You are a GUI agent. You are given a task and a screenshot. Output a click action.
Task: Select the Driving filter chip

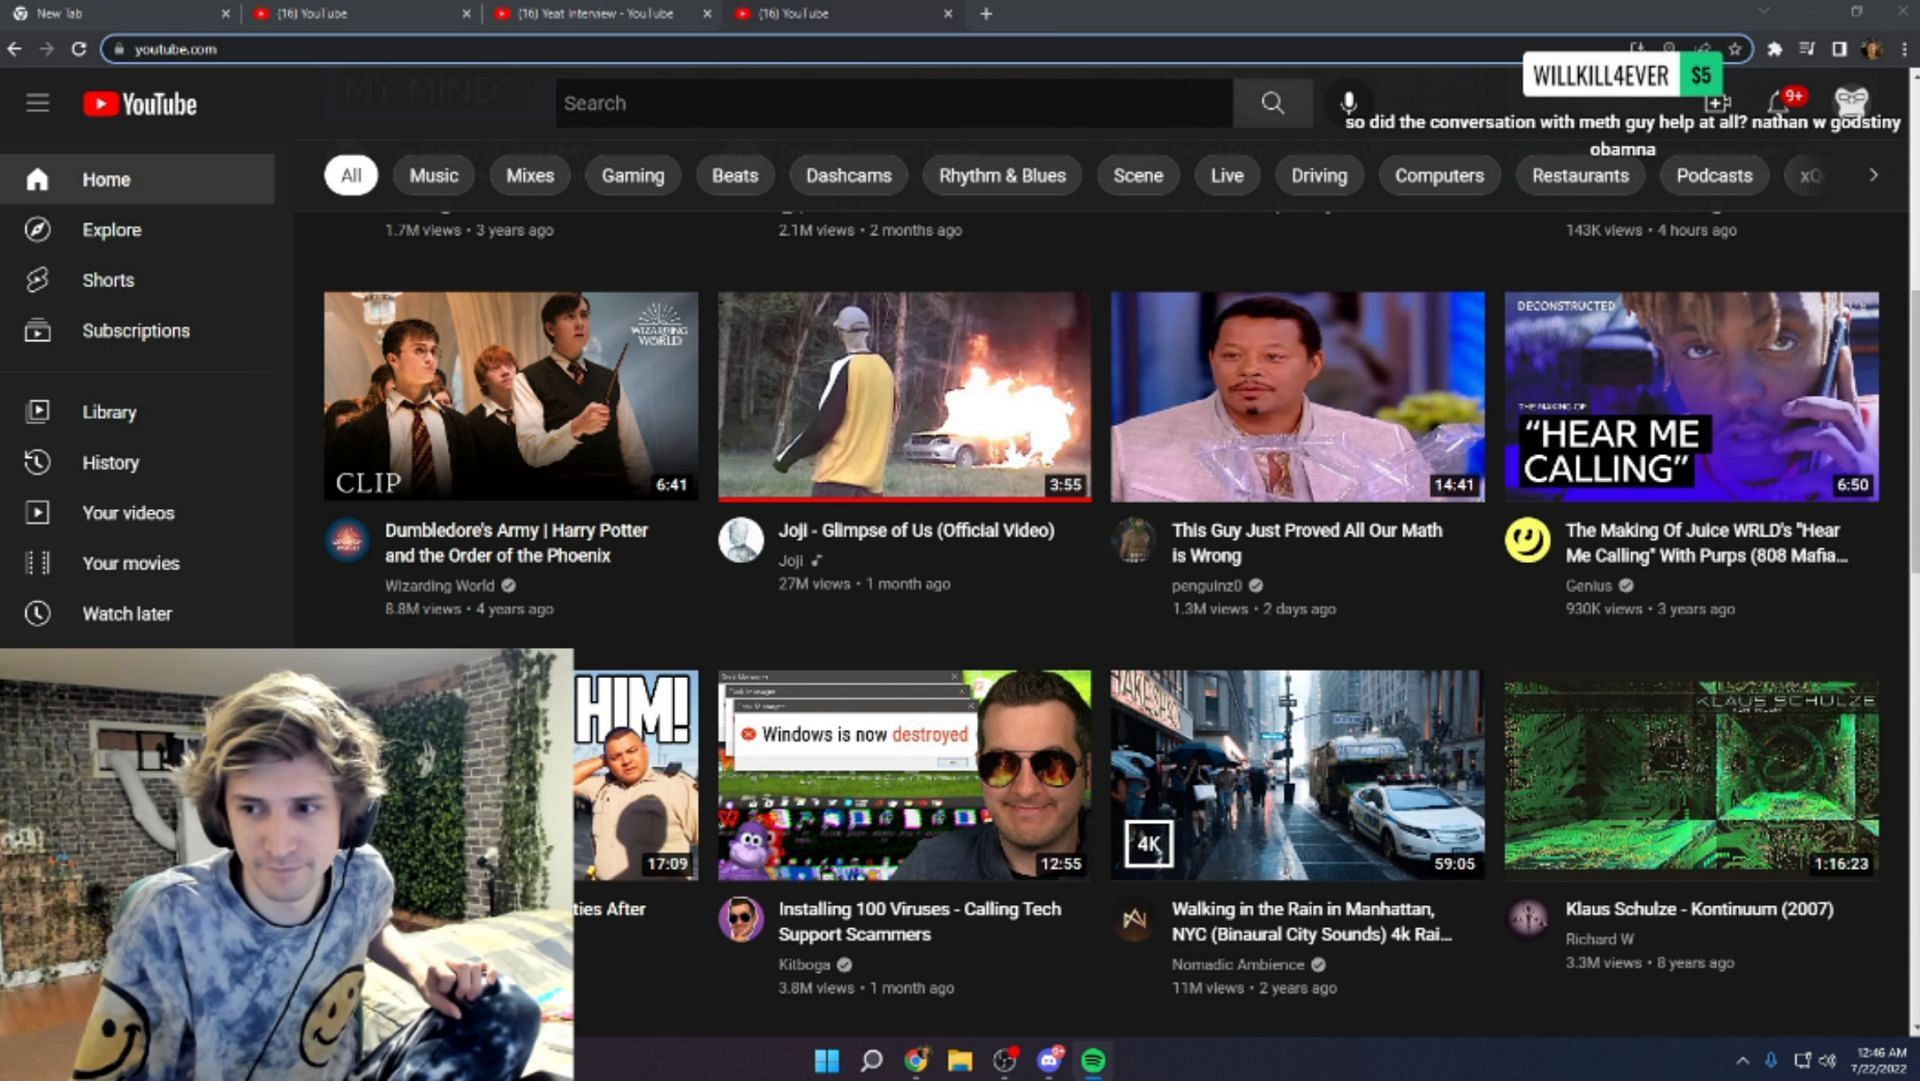click(x=1319, y=176)
